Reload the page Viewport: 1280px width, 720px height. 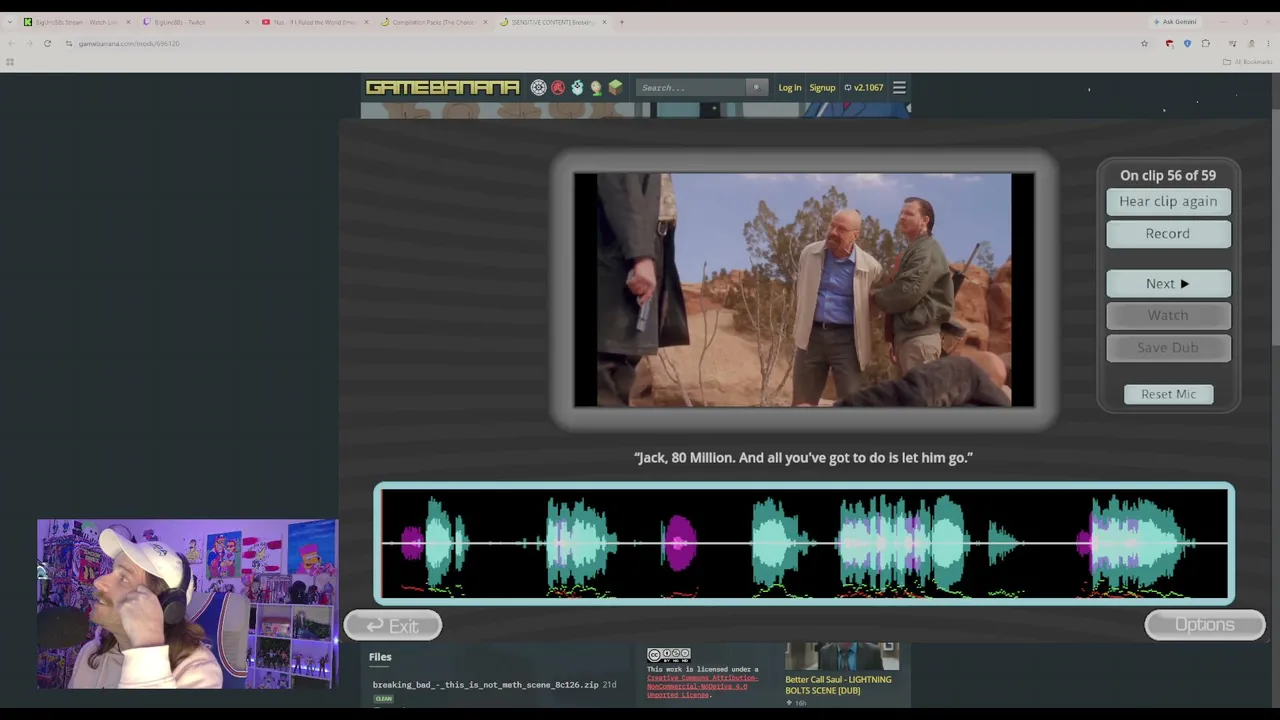[x=47, y=44]
